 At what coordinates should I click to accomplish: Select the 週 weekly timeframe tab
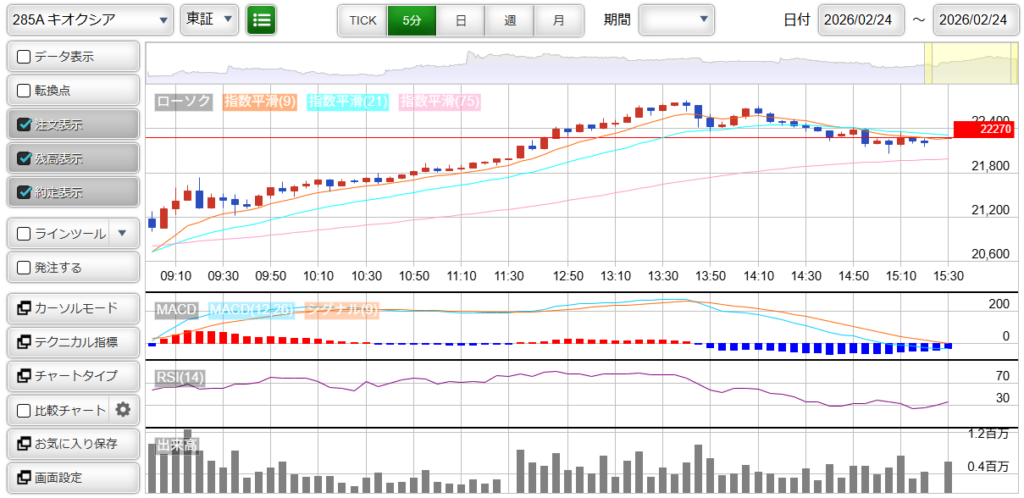pos(510,20)
